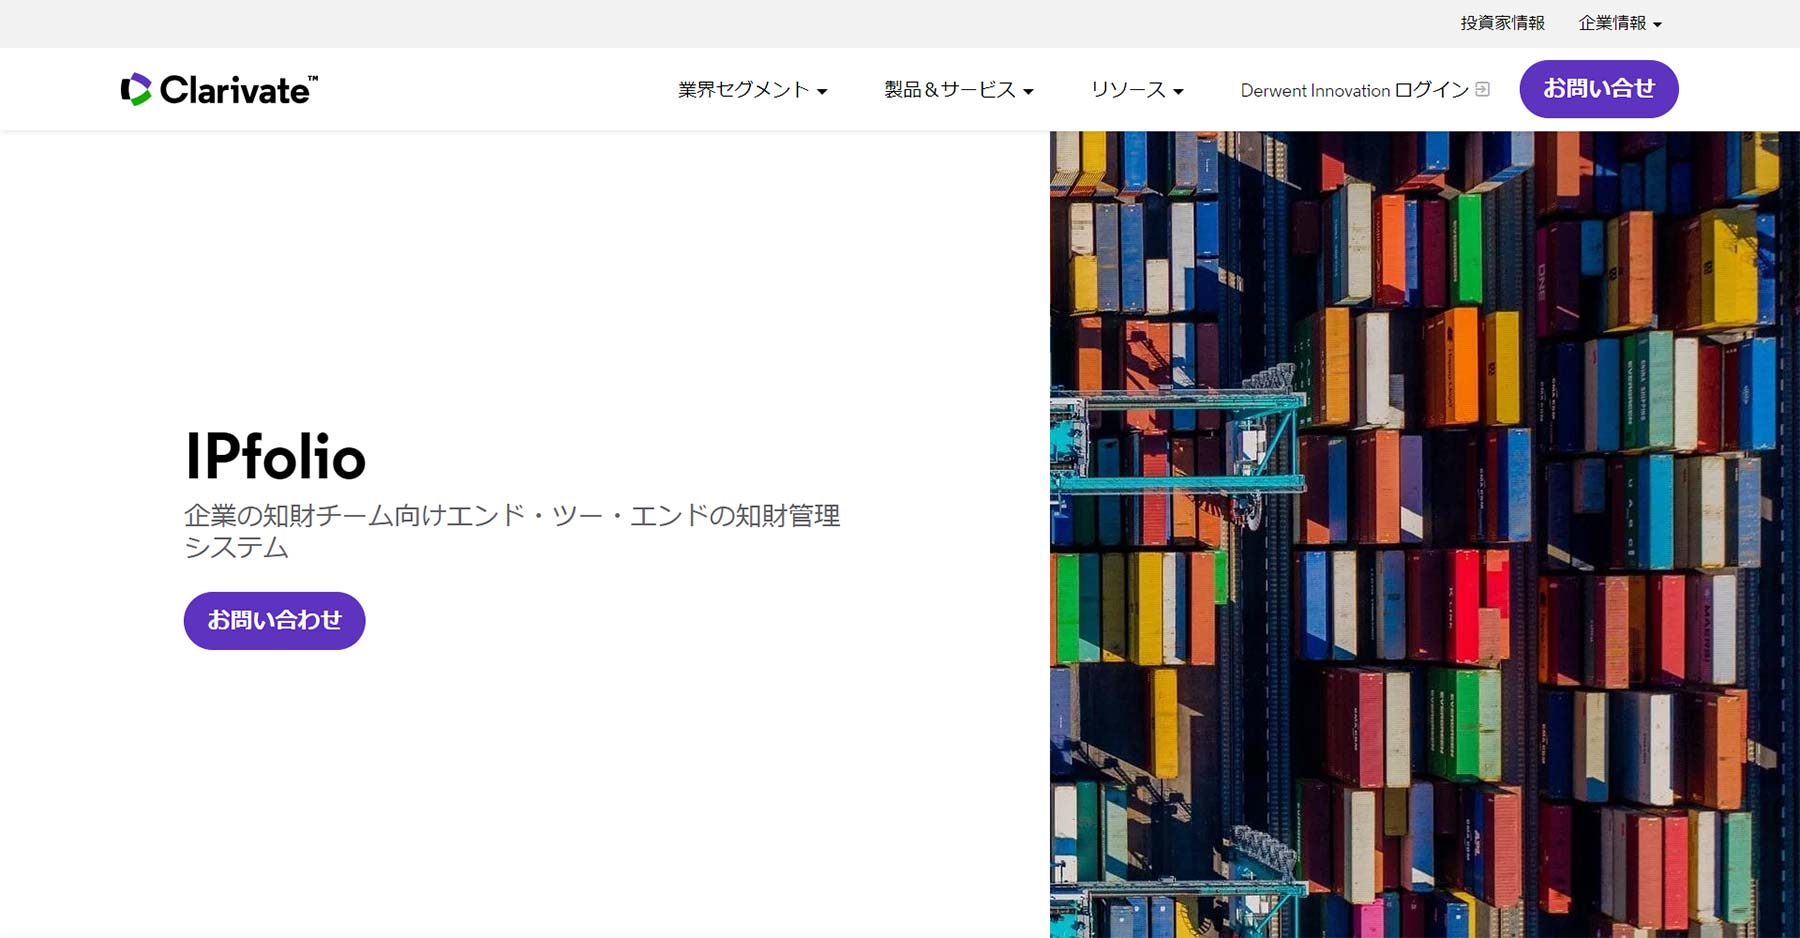Click the header お問い合せ button
The width and height of the screenshot is (1800, 938).
click(1598, 89)
